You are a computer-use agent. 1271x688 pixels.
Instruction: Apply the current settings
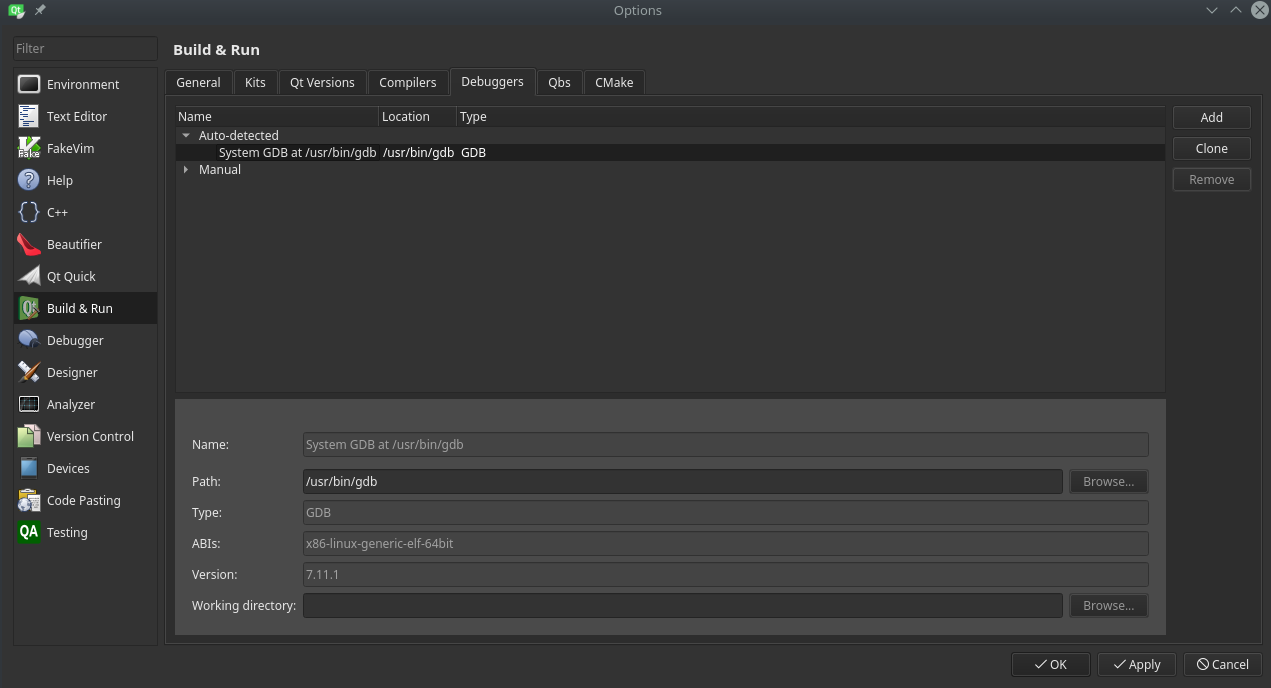tap(1136, 664)
